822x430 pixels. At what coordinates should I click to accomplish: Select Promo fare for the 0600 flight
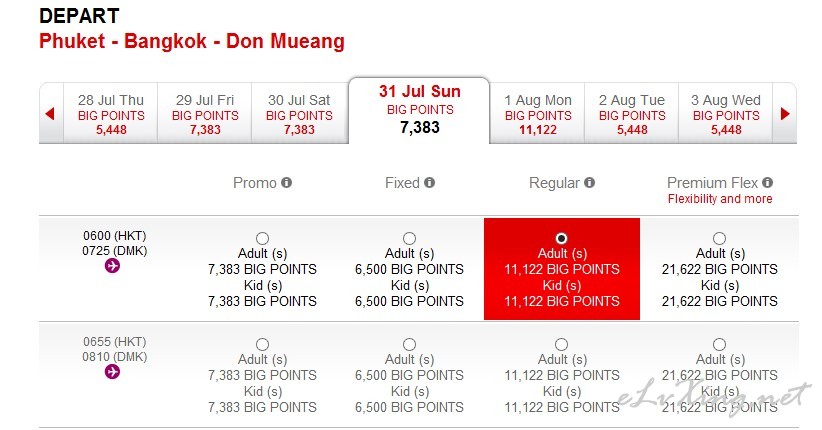click(x=262, y=239)
